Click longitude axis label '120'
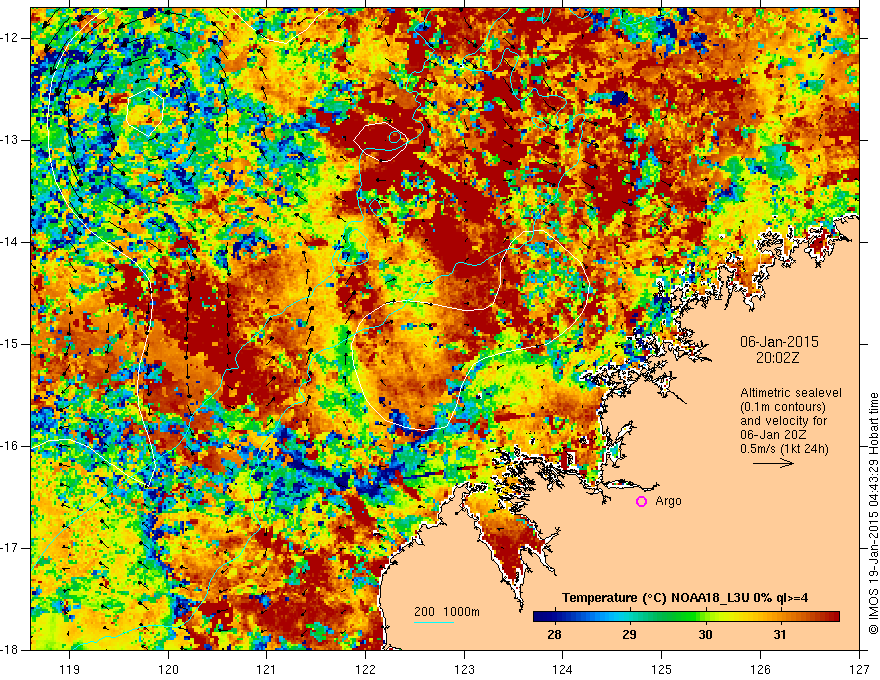880x680 pixels. tap(168, 669)
